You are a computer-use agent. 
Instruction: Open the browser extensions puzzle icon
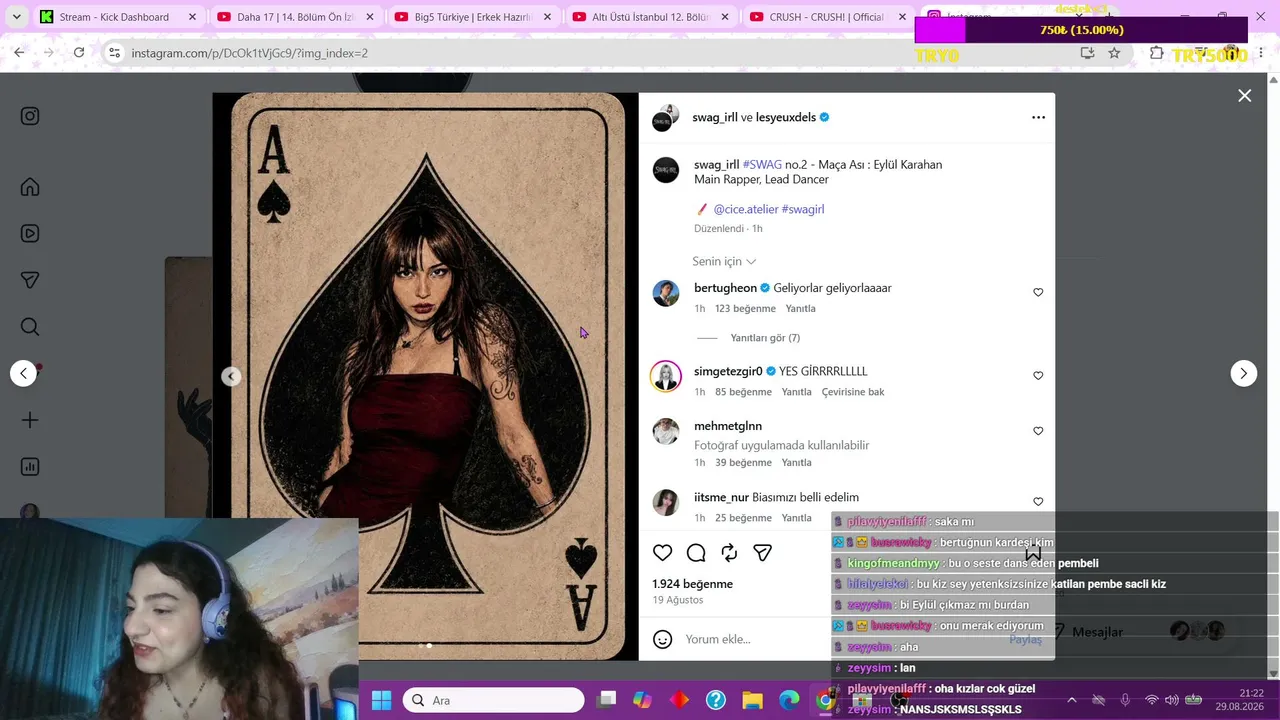[1157, 53]
